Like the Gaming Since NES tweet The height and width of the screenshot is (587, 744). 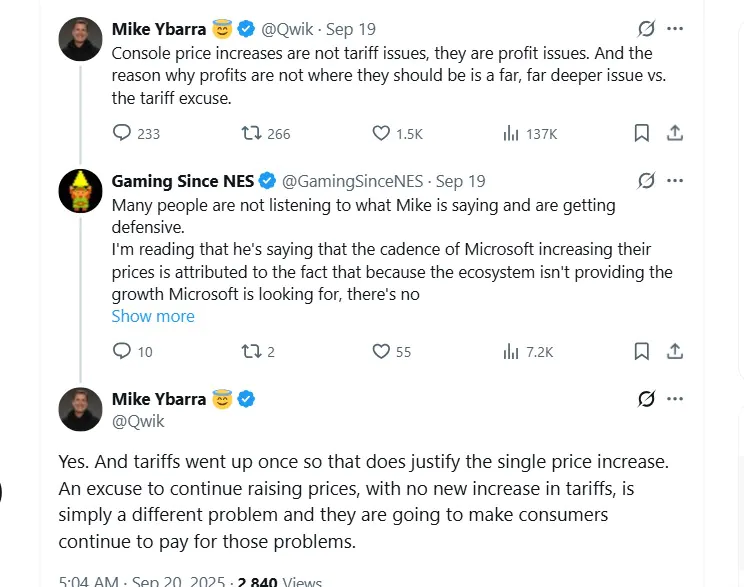click(381, 351)
